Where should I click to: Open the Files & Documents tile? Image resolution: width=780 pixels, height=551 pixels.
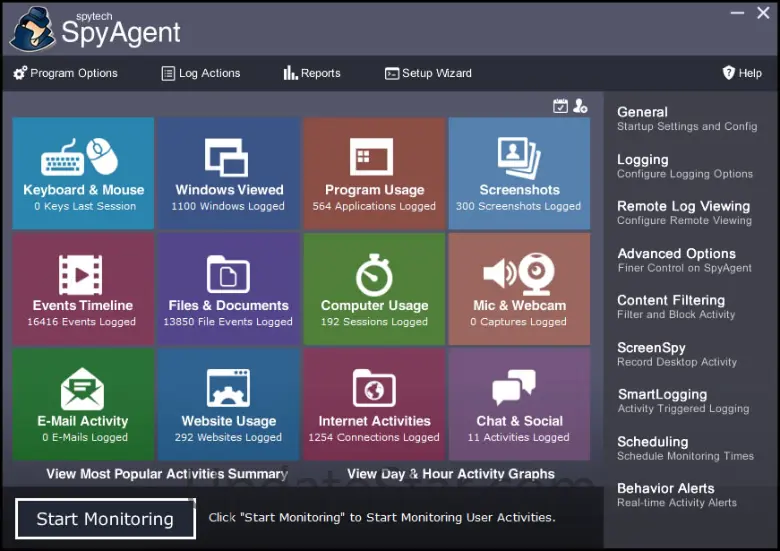(x=228, y=289)
